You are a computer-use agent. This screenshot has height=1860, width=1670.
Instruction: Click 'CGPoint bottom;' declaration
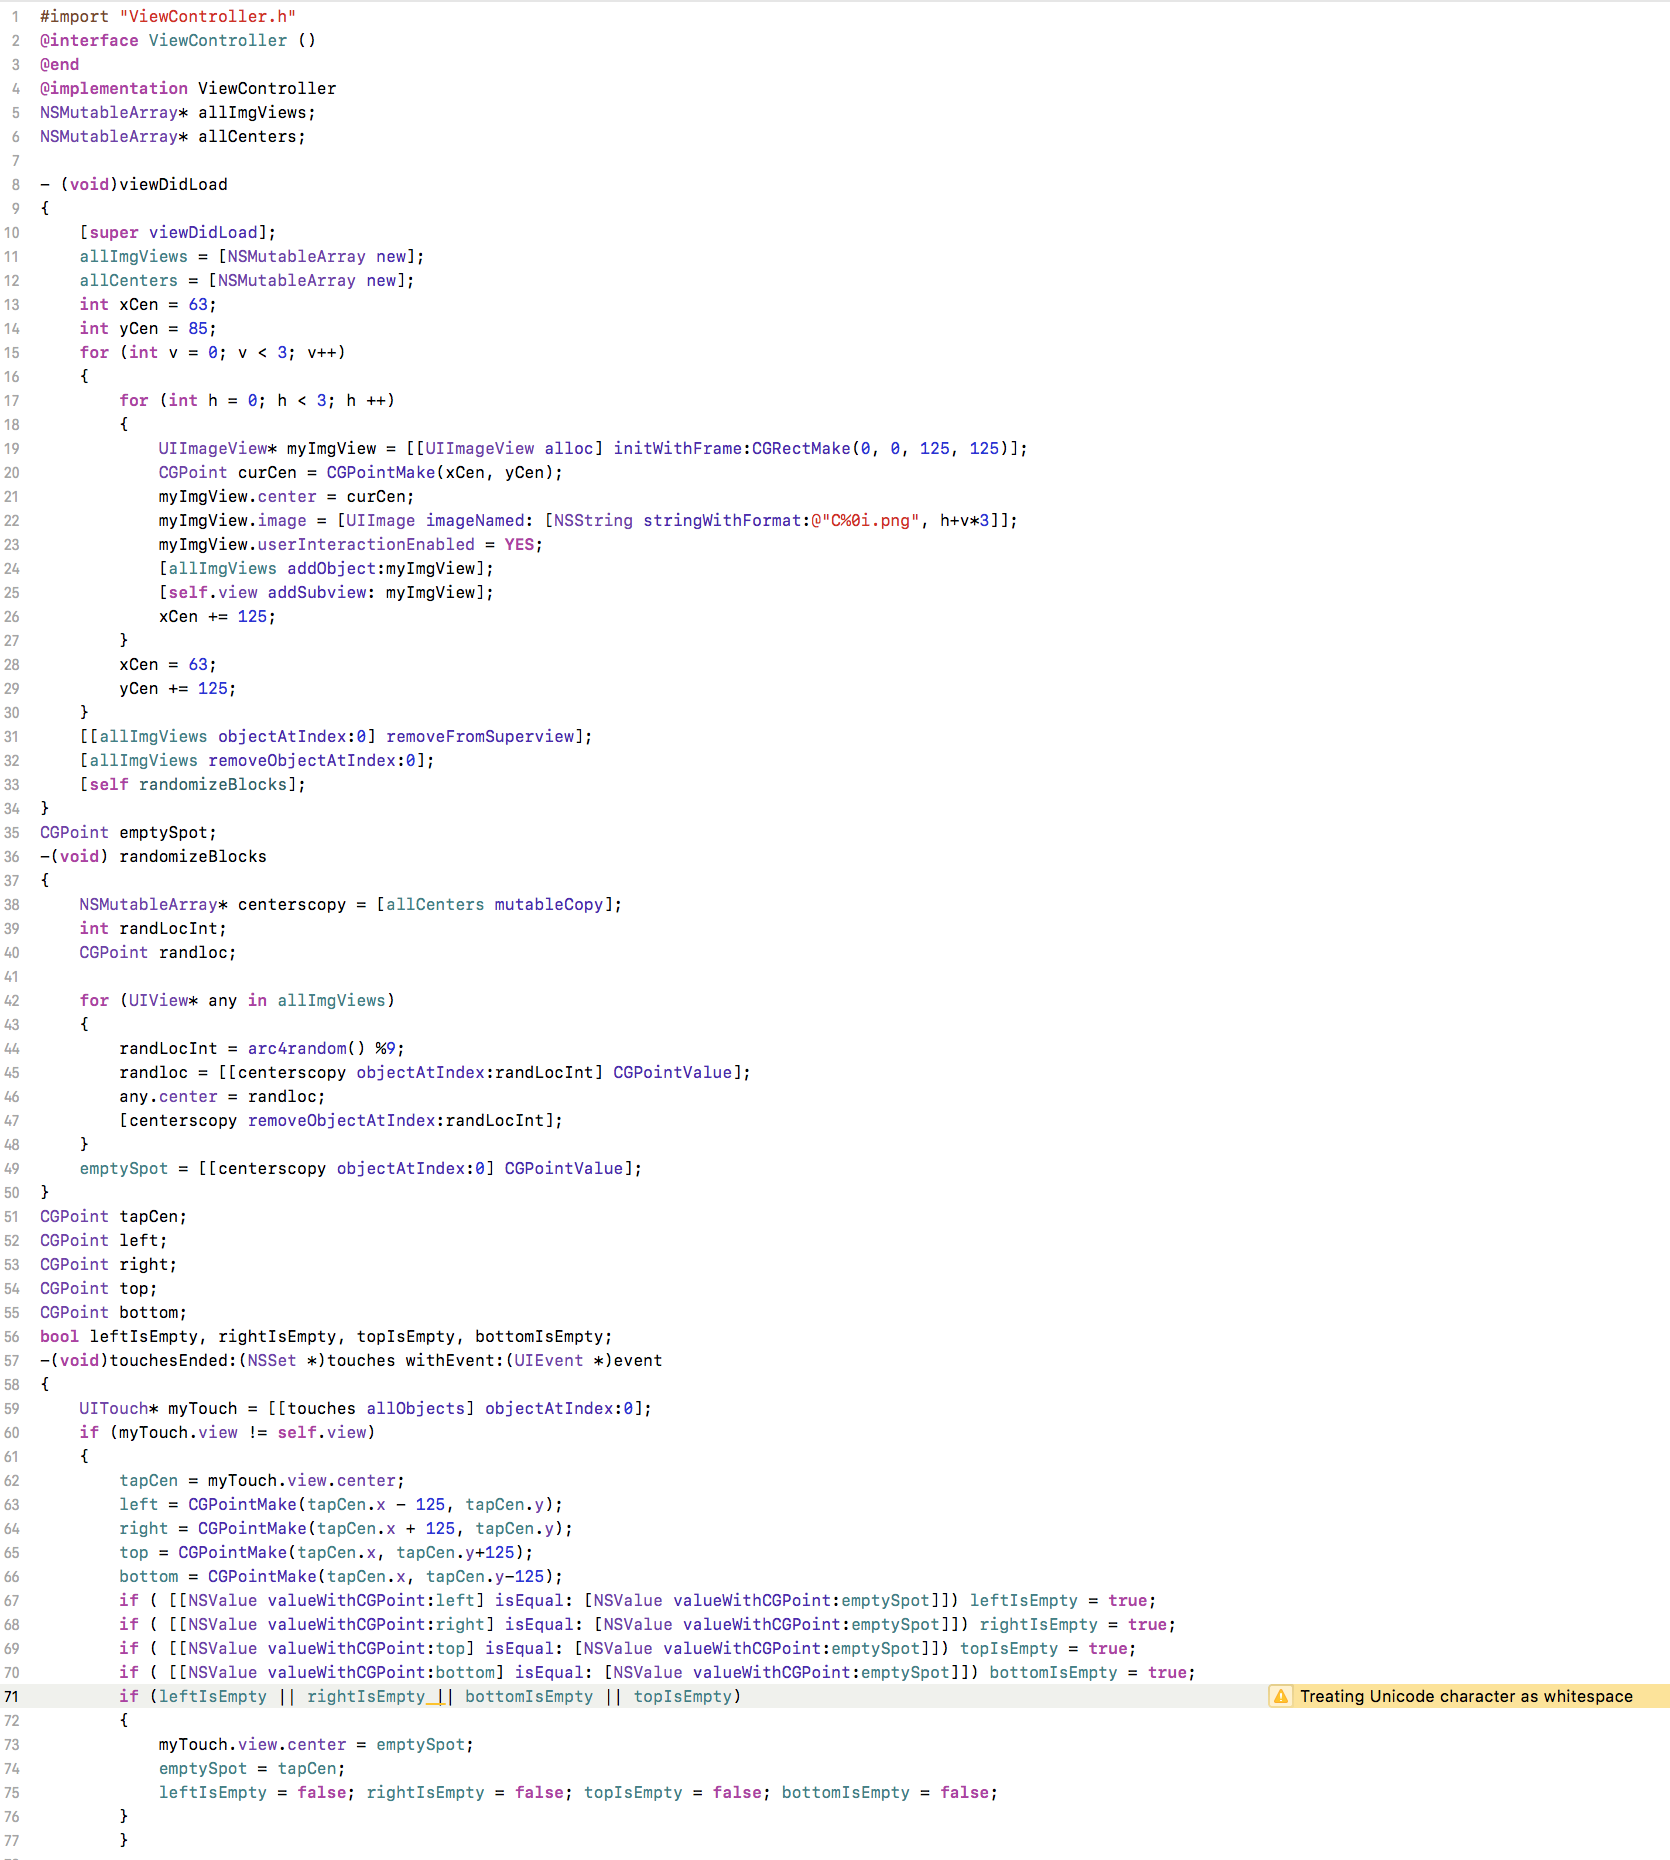(x=113, y=1312)
